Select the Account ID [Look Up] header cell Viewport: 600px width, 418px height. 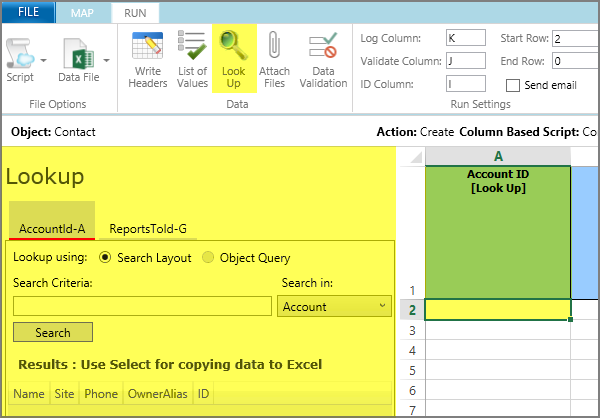[x=498, y=232]
